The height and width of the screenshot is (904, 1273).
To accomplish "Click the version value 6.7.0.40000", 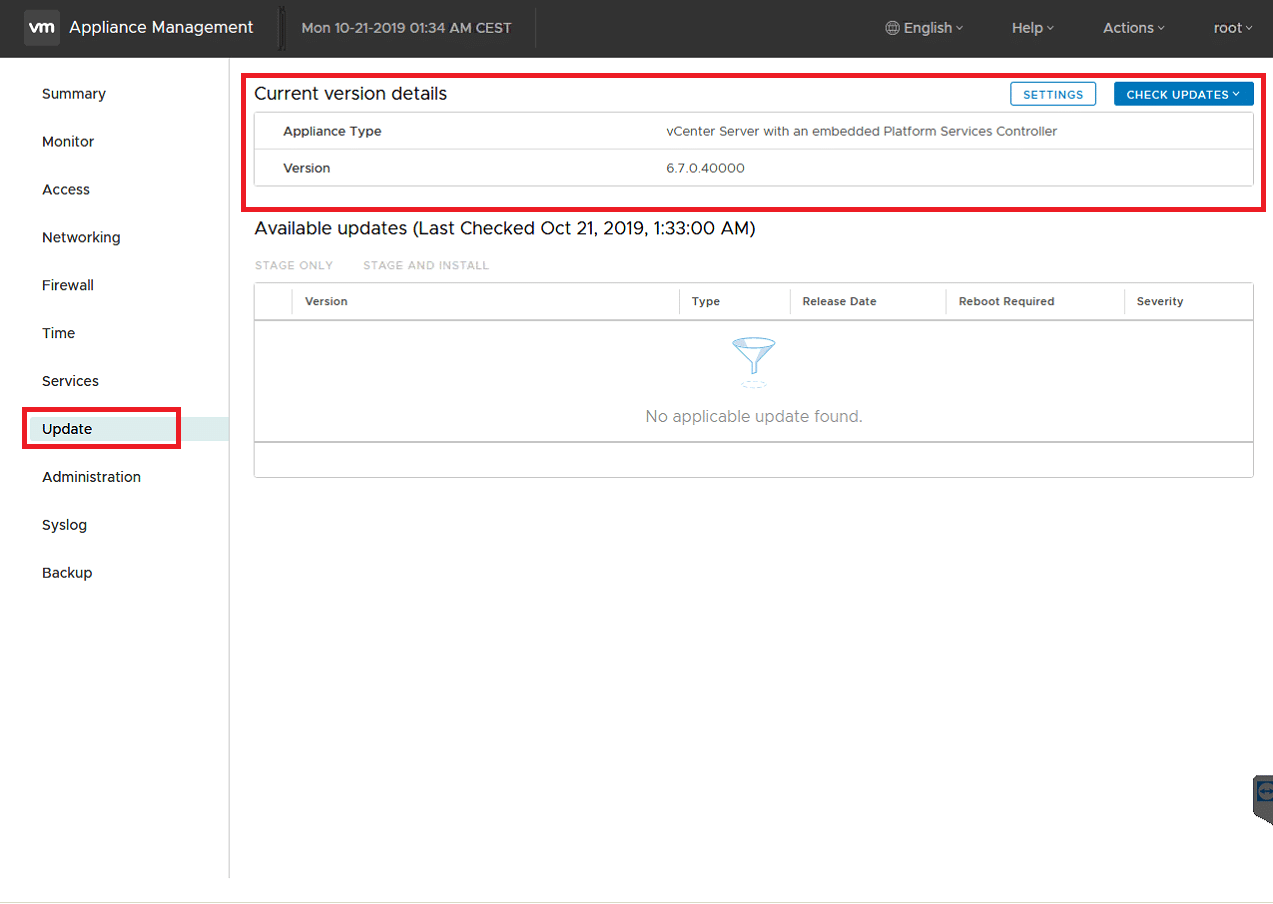I will (x=705, y=168).
